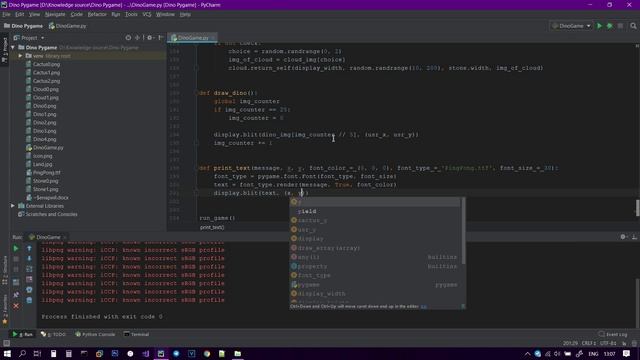The image size is (640, 360).
Task: Click the editor vertical scrollbar
Action: tap(637, 208)
